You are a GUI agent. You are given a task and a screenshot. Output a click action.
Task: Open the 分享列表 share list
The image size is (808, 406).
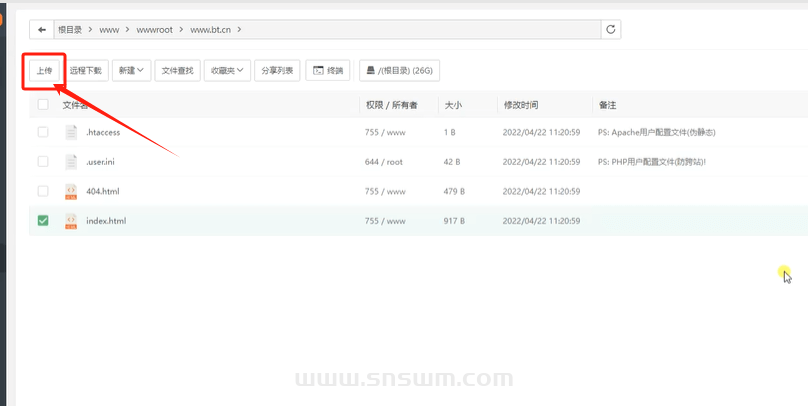click(x=277, y=71)
